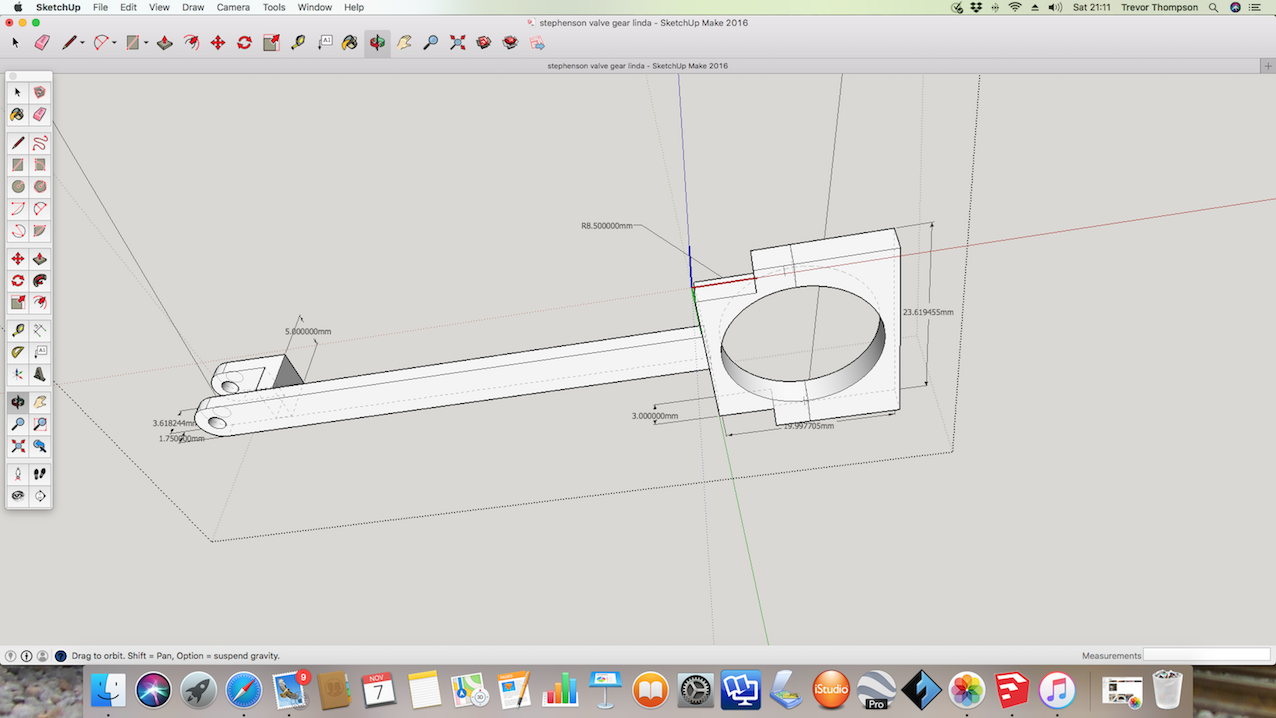
Task: Open the Line tool dropdown arrow
Action: pyautogui.click(x=82, y=43)
